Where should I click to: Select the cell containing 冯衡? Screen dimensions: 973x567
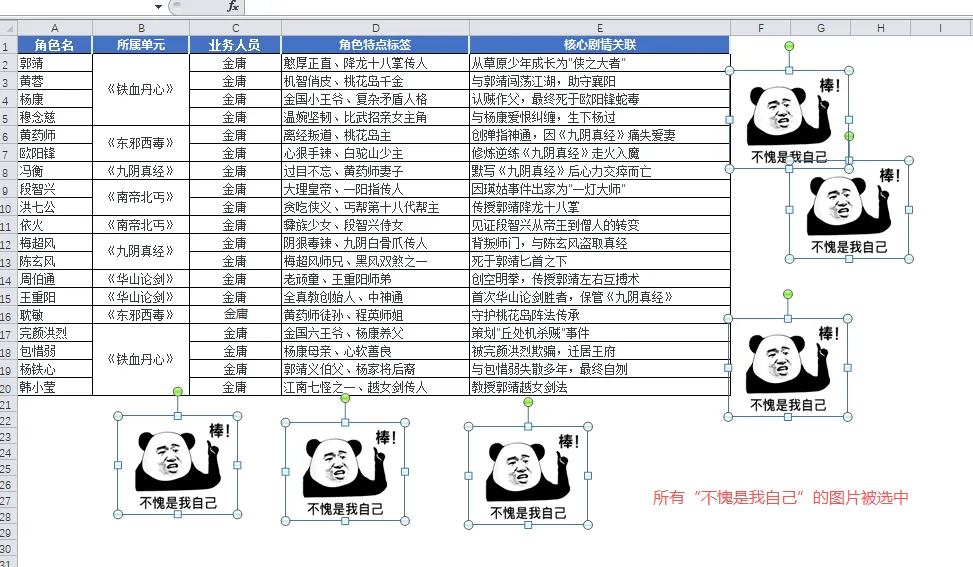pyautogui.click(x=55, y=171)
